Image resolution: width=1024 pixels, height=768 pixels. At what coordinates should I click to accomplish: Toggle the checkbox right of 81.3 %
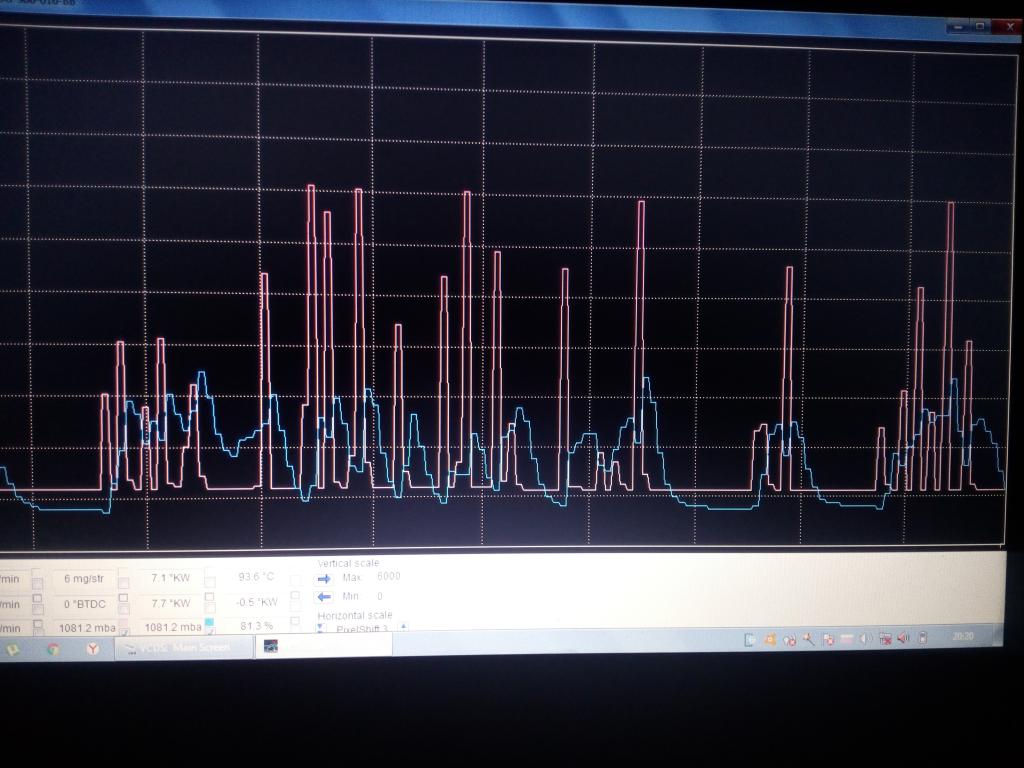click(x=295, y=620)
